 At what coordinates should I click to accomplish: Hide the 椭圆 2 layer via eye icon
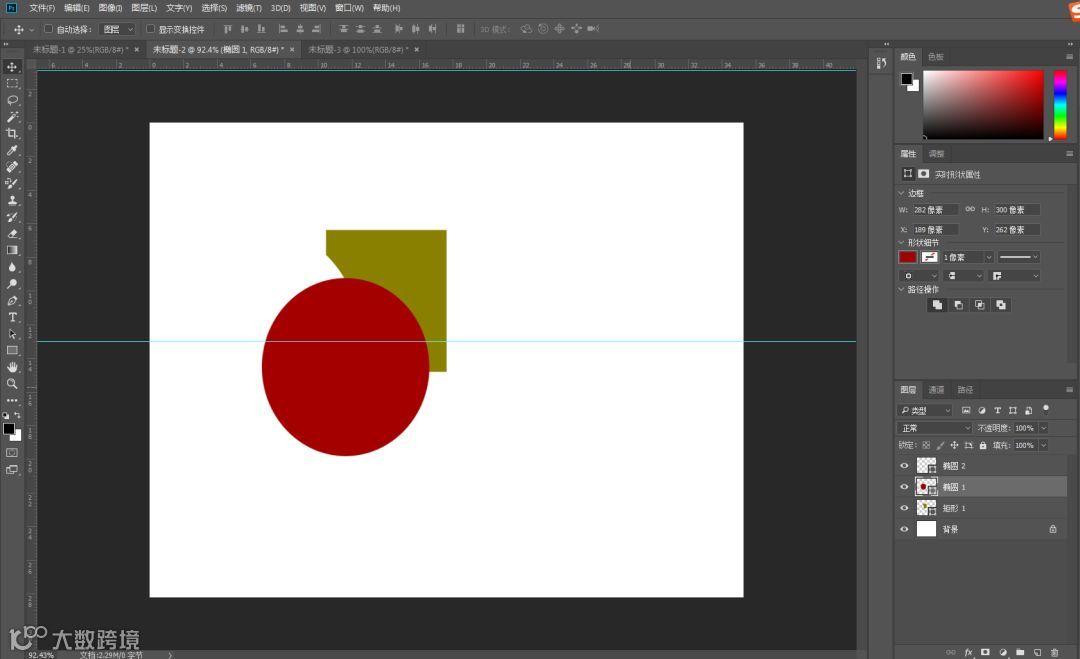(x=904, y=466)
